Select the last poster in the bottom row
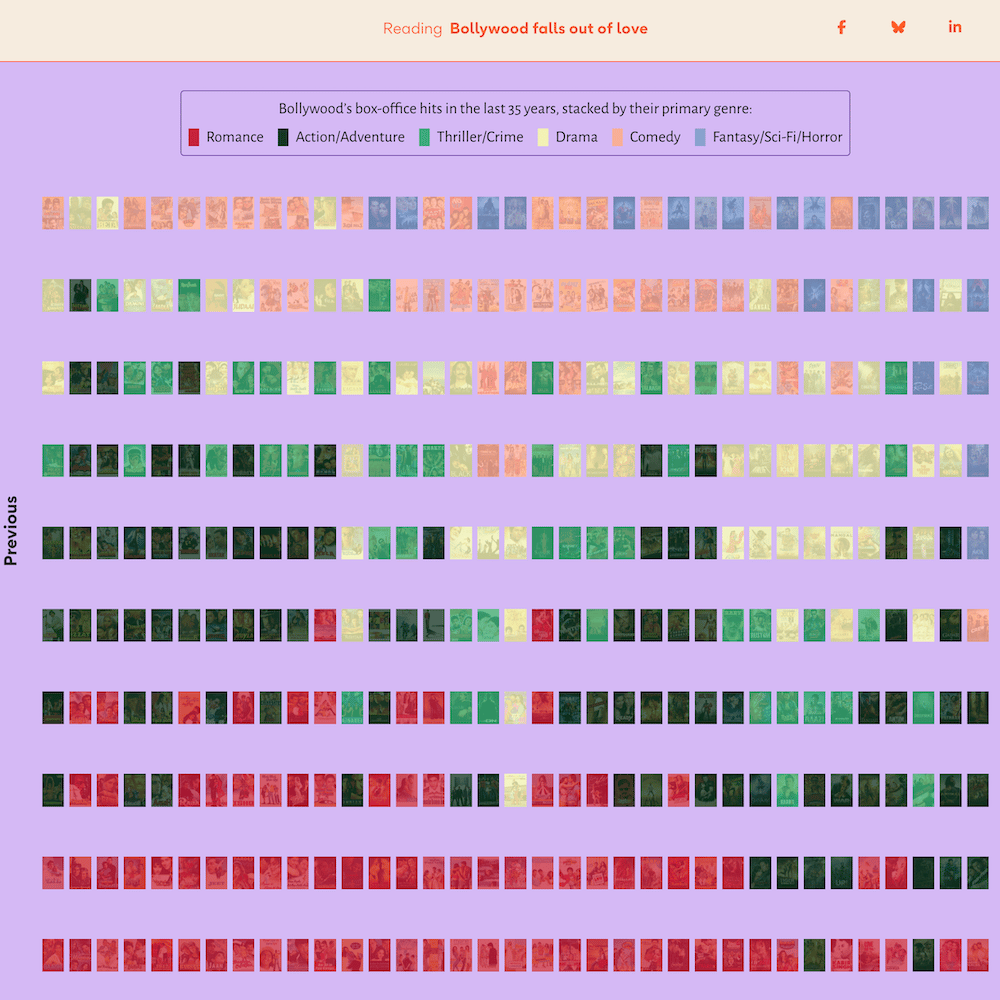This screenshot has width=1000, height=1000. pos(978,955)
